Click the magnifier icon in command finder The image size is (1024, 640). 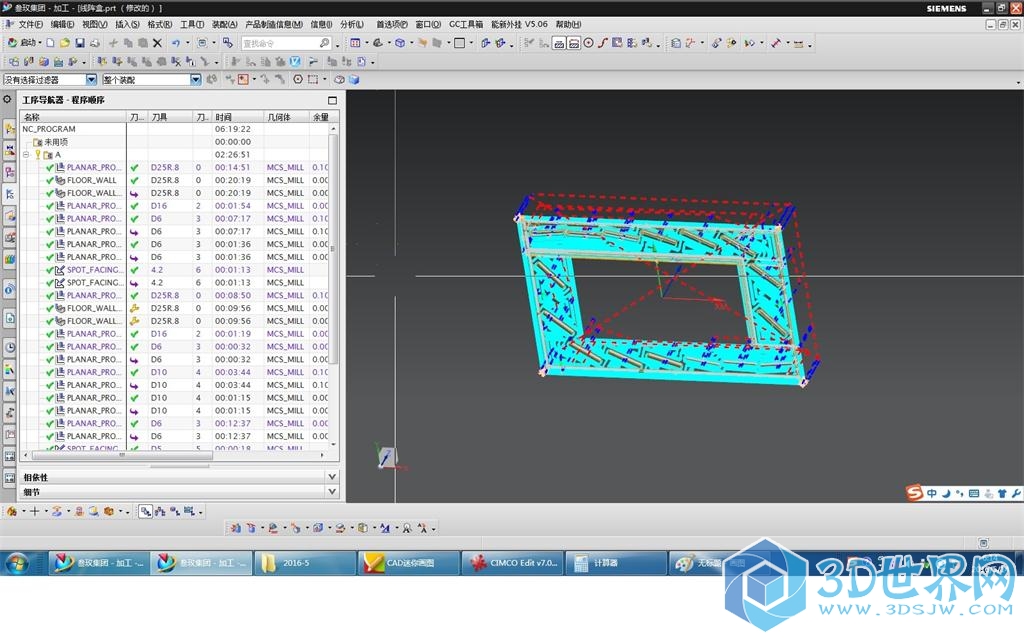[325, 43]
